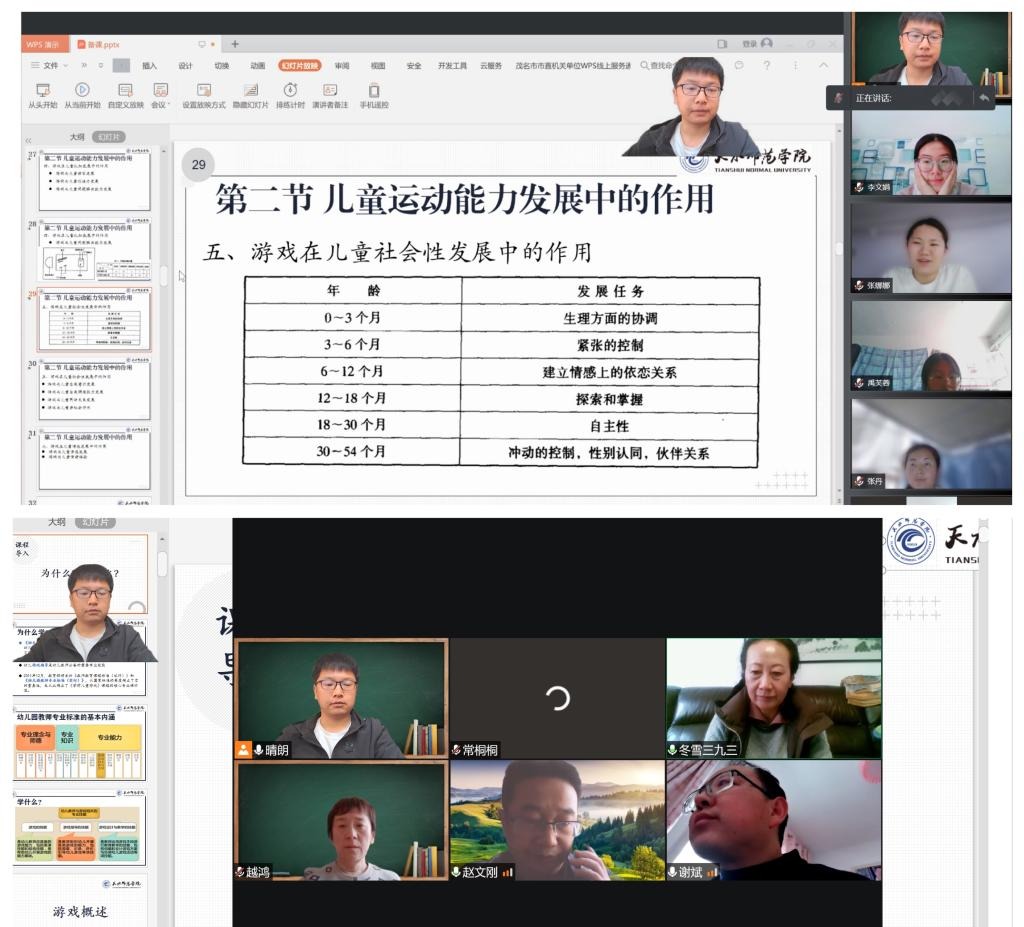The image size is (1024, 927).
Task: Open the 插入 ribbon tab
Action: (x=149, y=65)
